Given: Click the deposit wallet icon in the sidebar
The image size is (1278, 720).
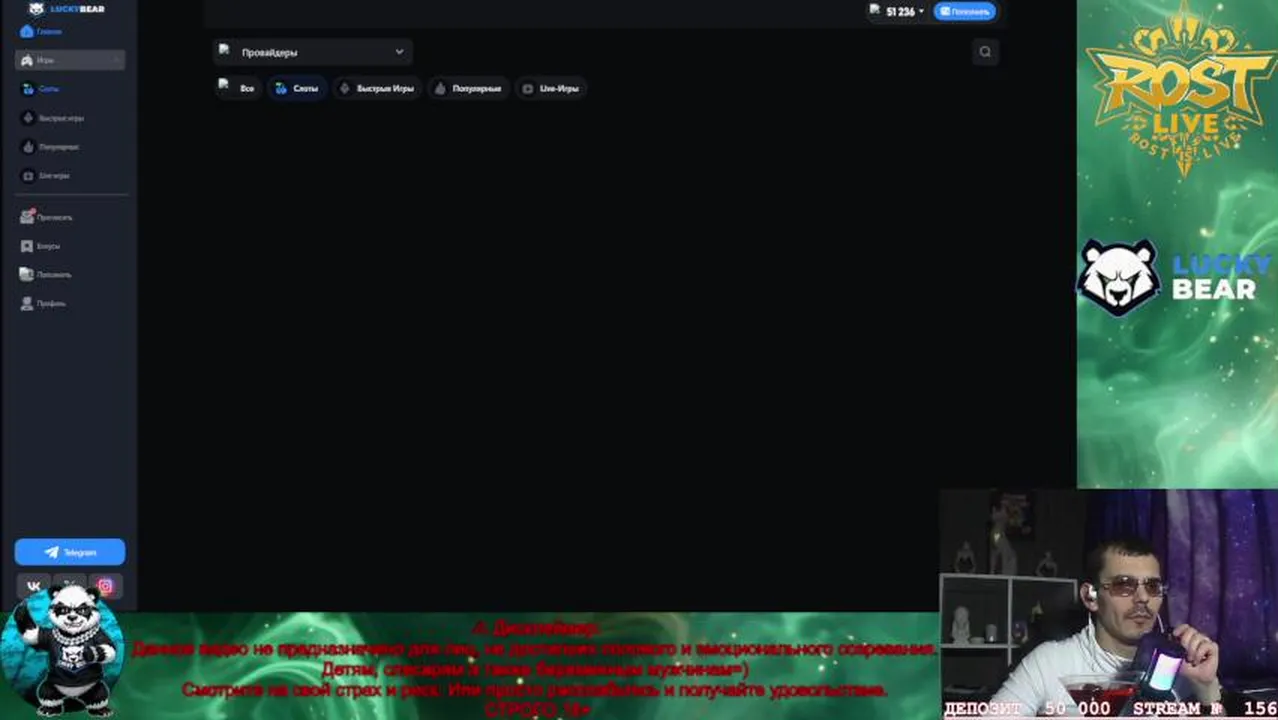Looking at the screenshot, I should pyautogui.click(x=28, y=274).
